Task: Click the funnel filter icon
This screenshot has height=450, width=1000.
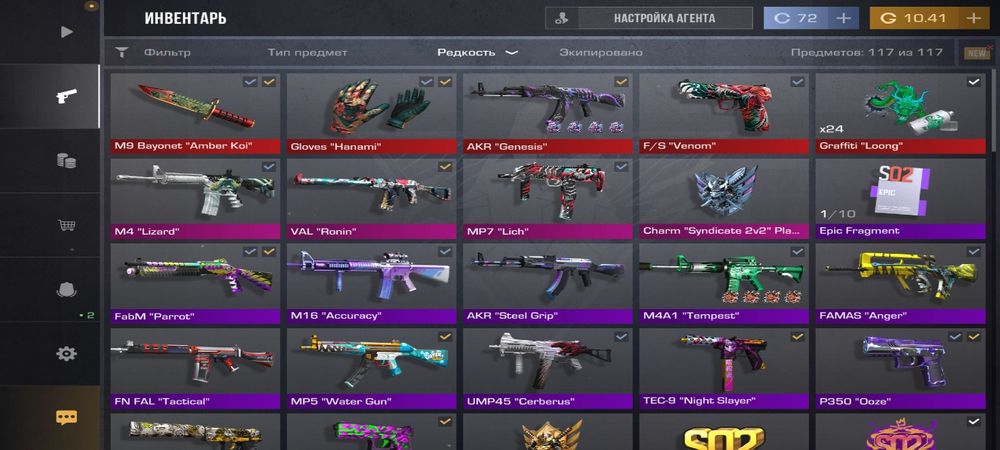Action: click(122, 52)
